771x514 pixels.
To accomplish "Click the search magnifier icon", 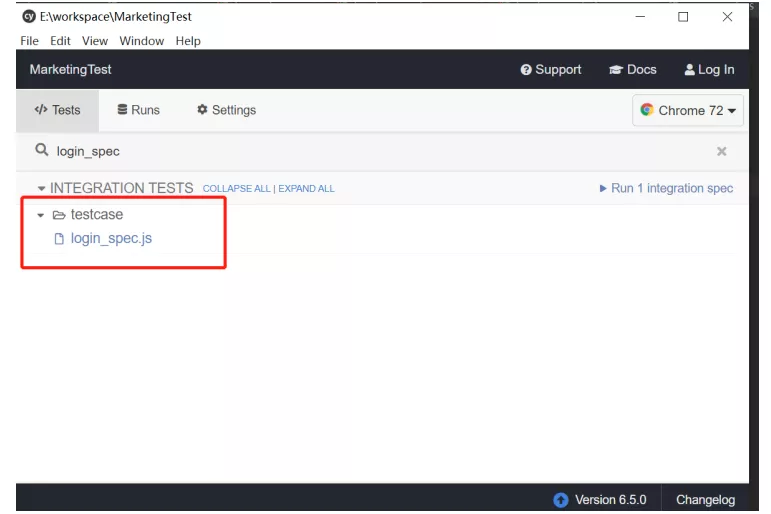I will click(x=41, y=150).
